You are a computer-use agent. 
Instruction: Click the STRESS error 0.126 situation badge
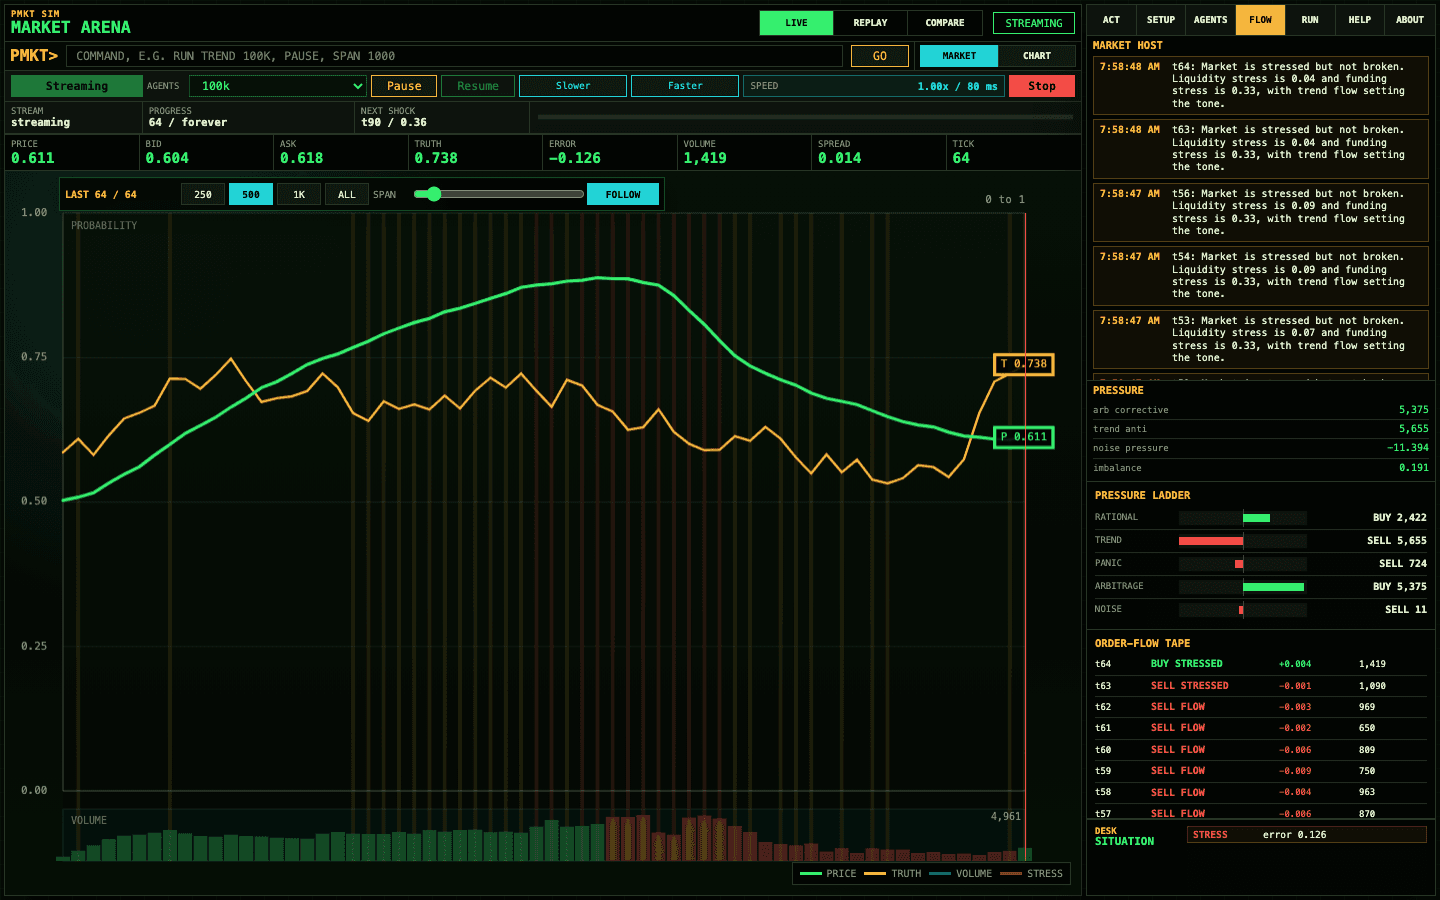coord(1307,835)
